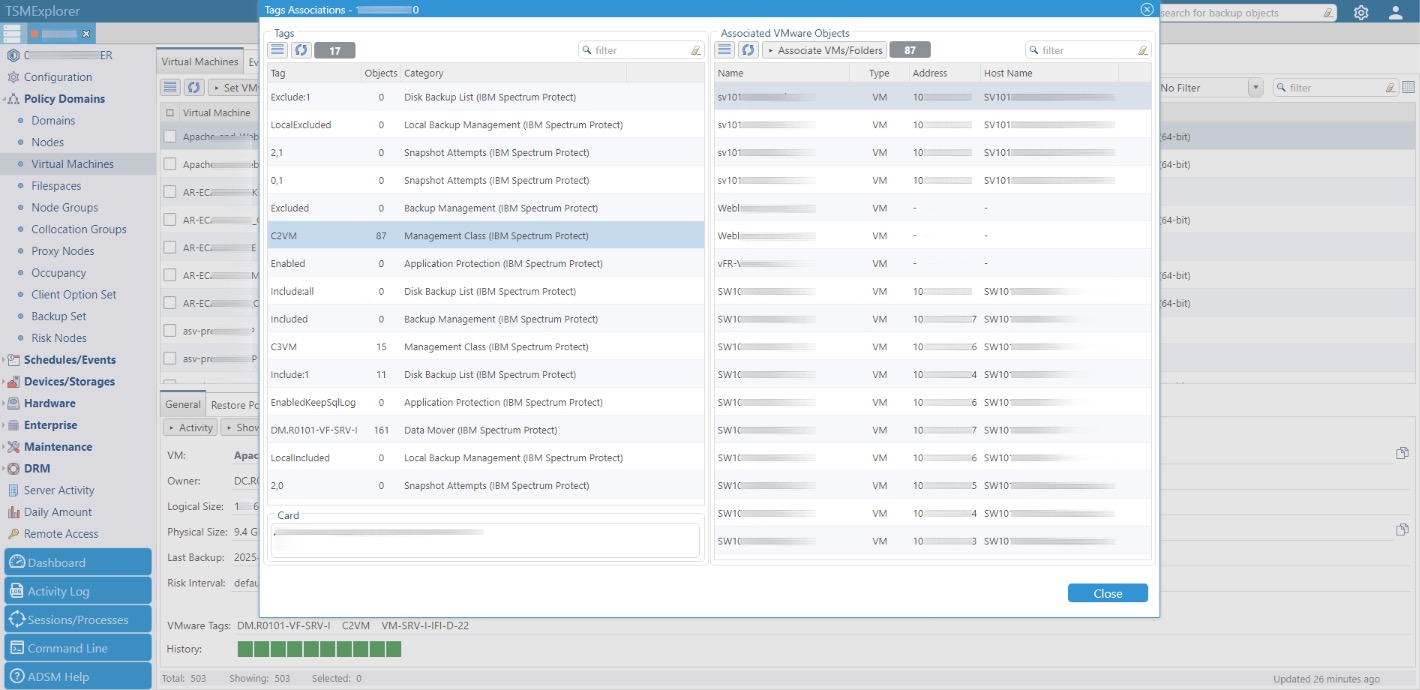
Task: Expand the DRM tree node
Action: click(4, 469)
